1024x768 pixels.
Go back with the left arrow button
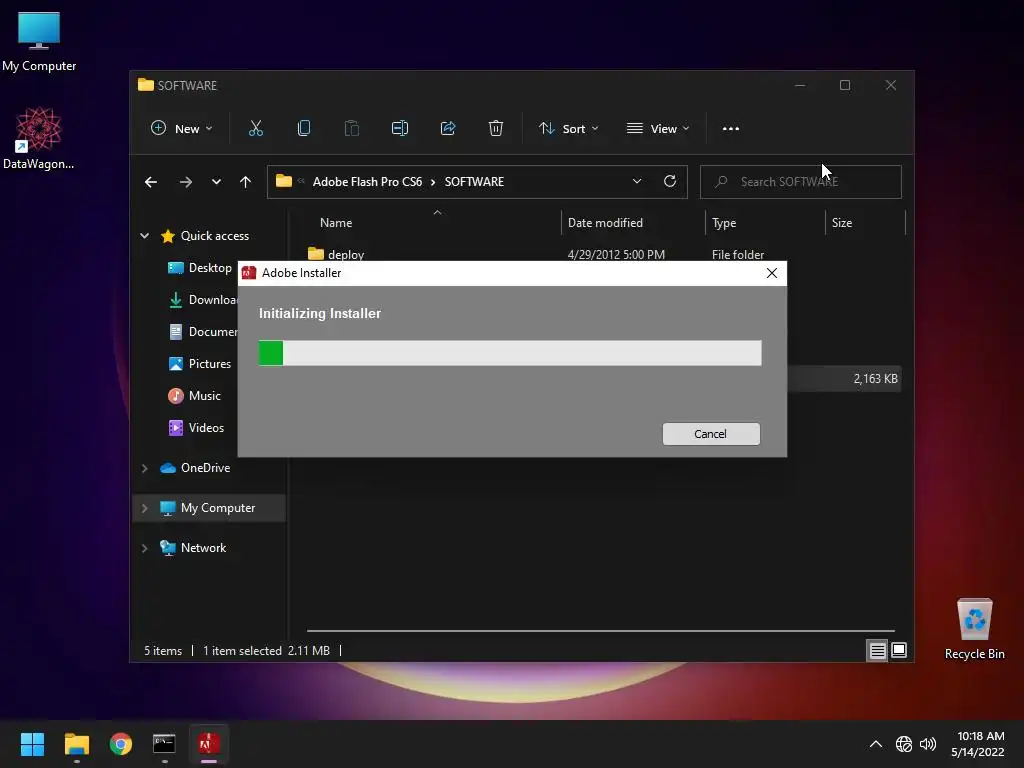coord(151,182)
